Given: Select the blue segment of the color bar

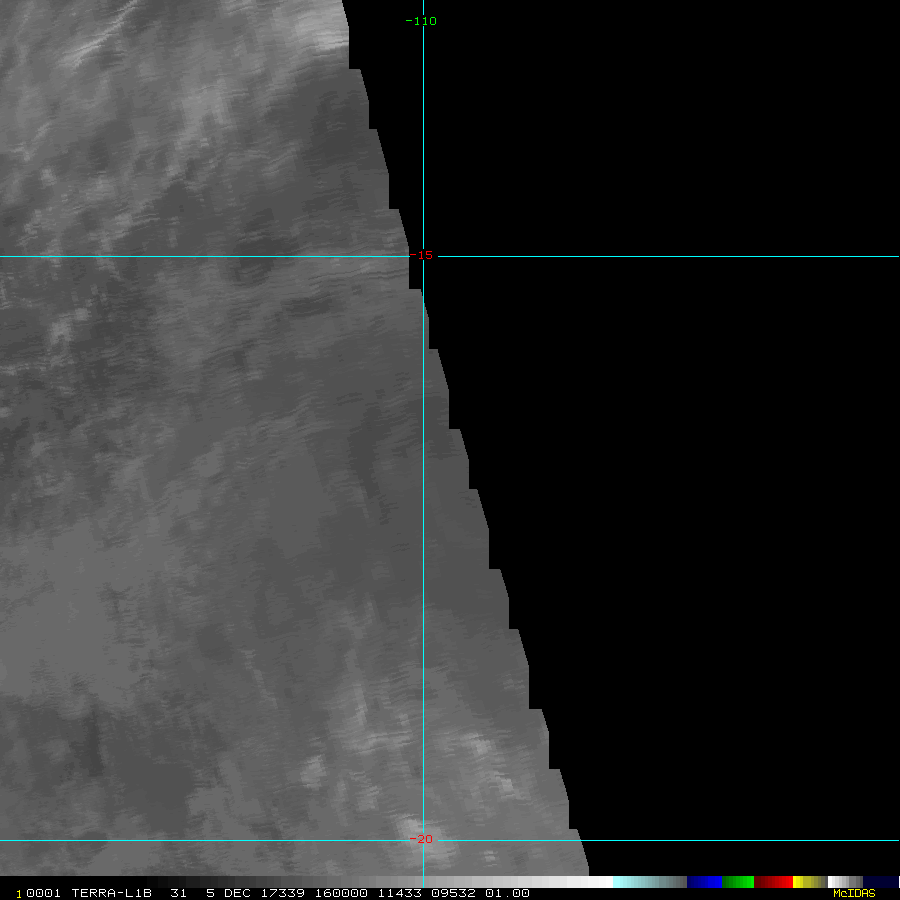Looking at the screenshot, I should (704, 882).
